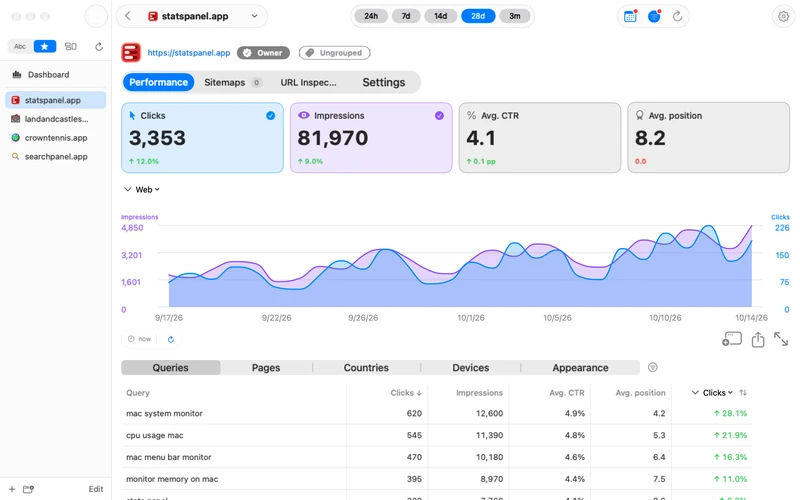Open the blue filter icon in toolbar
800x500 pixels.
click(654, 16)
